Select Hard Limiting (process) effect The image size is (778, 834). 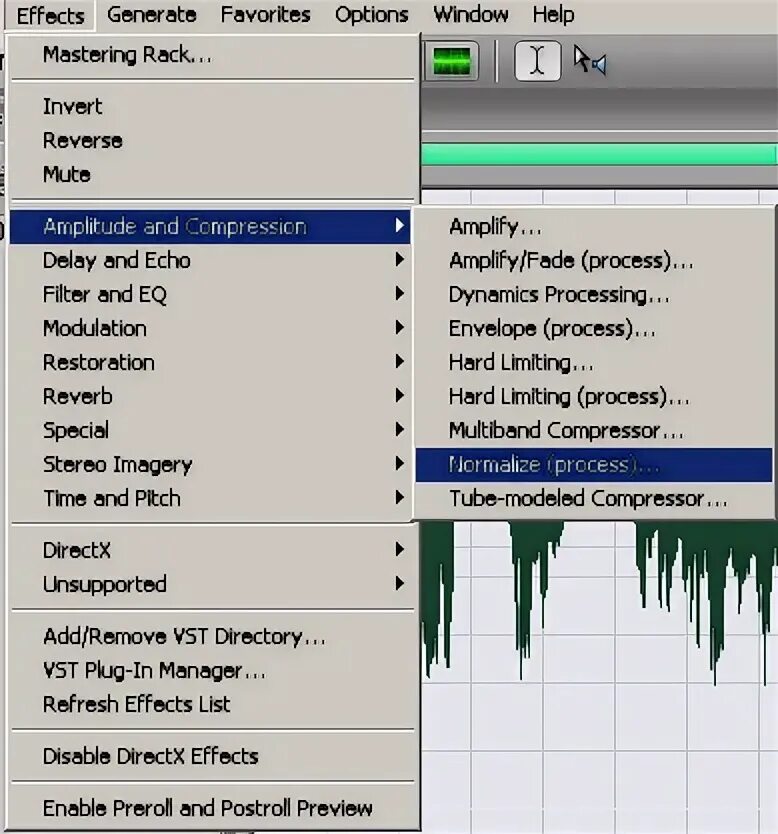594,397
